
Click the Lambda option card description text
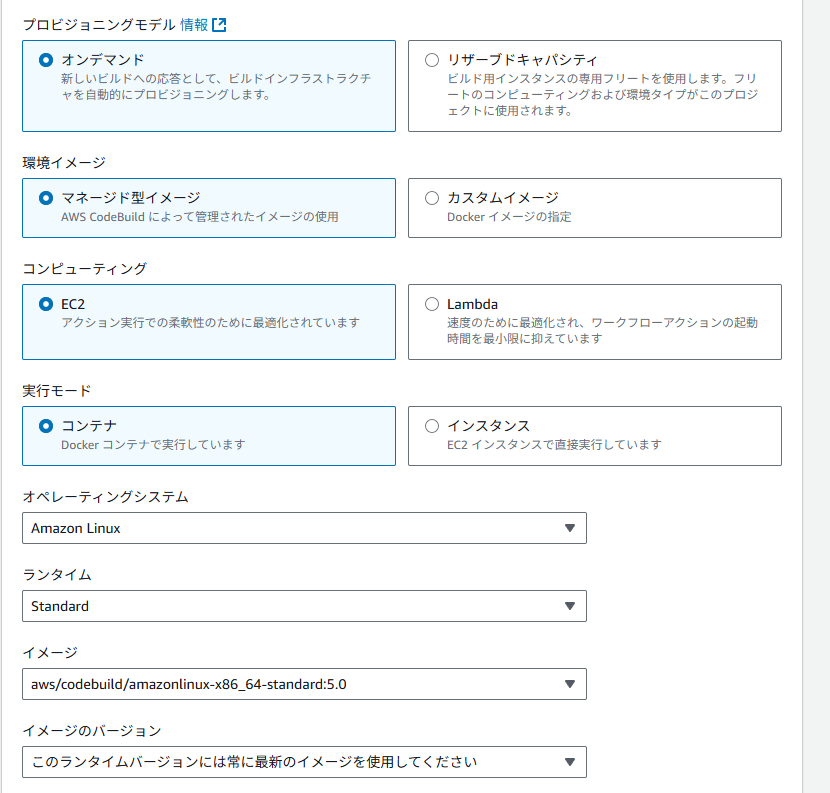click(x=602, y=330)
